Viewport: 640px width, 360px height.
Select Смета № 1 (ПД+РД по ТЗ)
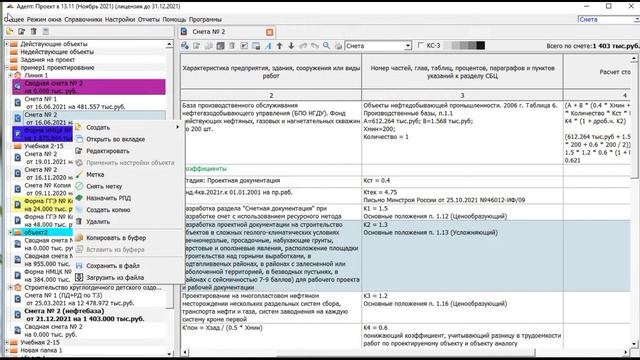80,299
